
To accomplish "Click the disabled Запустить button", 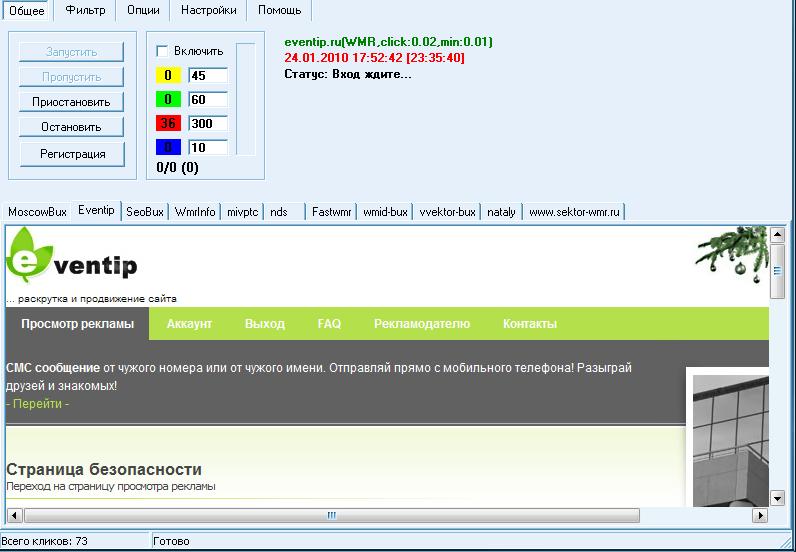I will point(71,52).
